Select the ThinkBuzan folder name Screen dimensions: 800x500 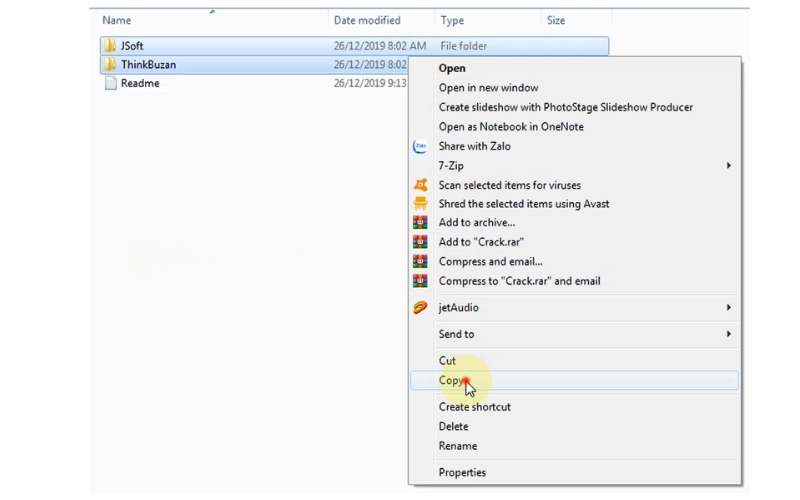pyautogui.click(x=148, y=64)
